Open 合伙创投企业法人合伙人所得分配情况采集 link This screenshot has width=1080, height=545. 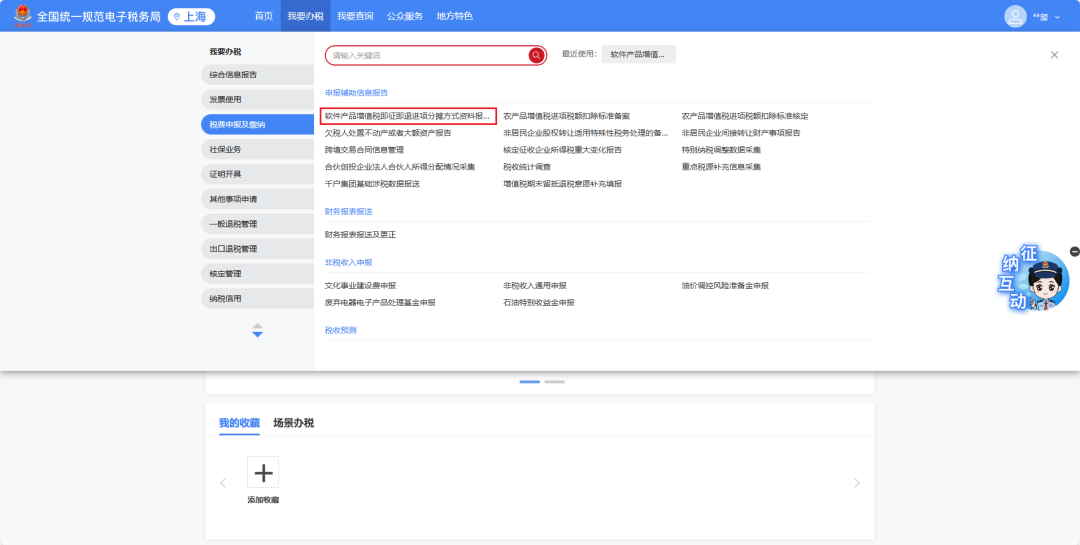400,167
